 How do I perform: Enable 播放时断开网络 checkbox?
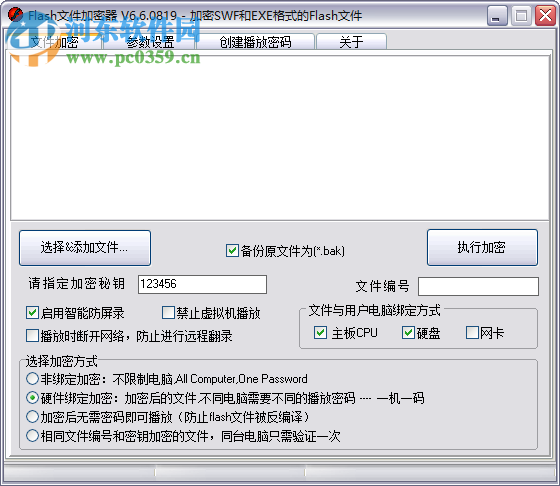click(32, 336)
